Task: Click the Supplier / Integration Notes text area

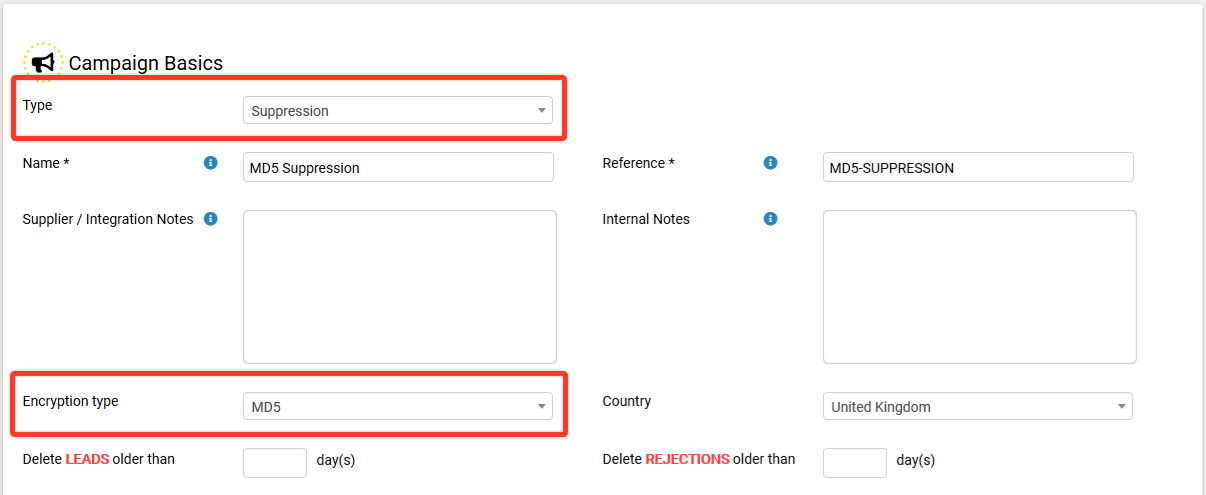Action: click(x=400, y=287)
